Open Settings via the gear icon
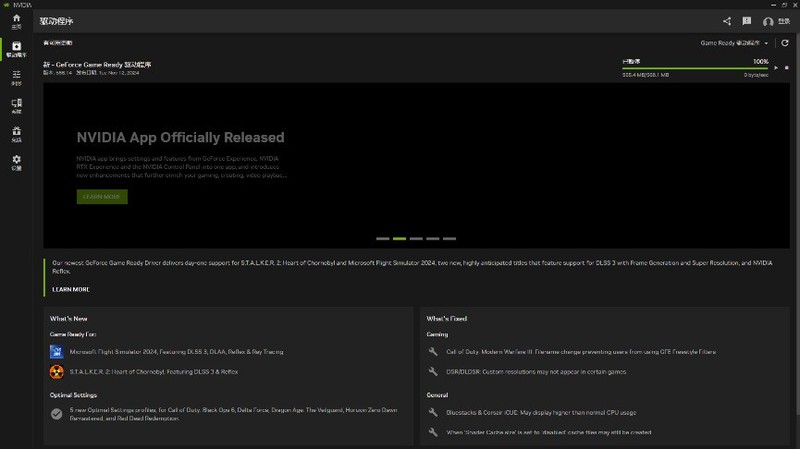800x449 pixels. click(x=16, y=163)
